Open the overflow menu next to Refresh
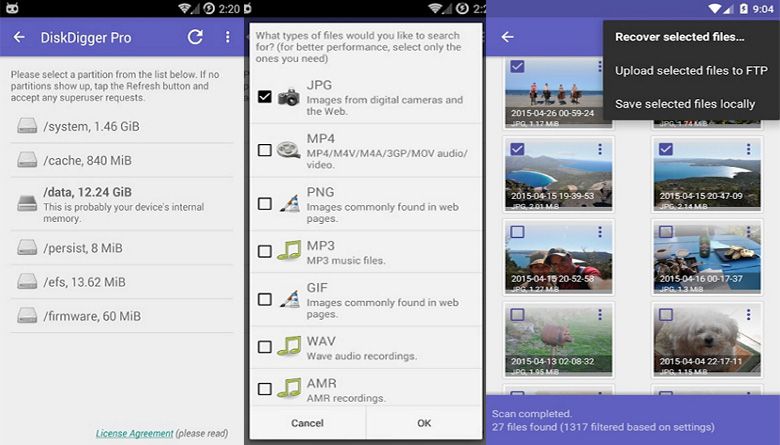 tap(227, 37)
